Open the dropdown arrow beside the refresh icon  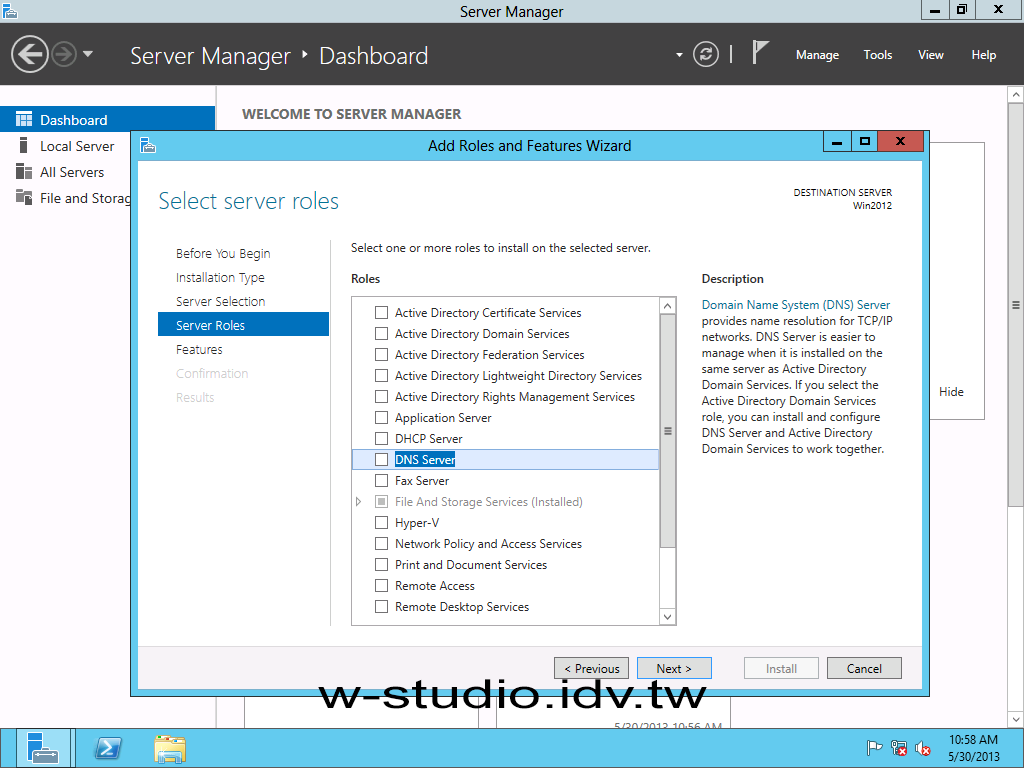click(x=679, y=55)
